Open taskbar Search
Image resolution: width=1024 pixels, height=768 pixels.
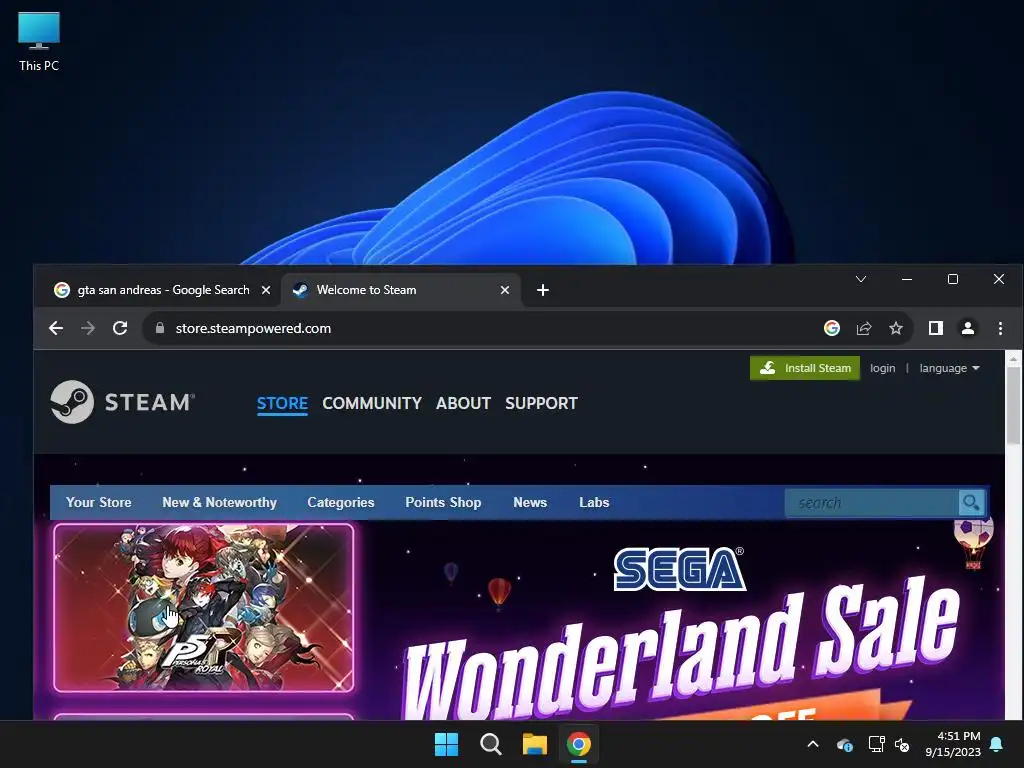click(490, 744)
